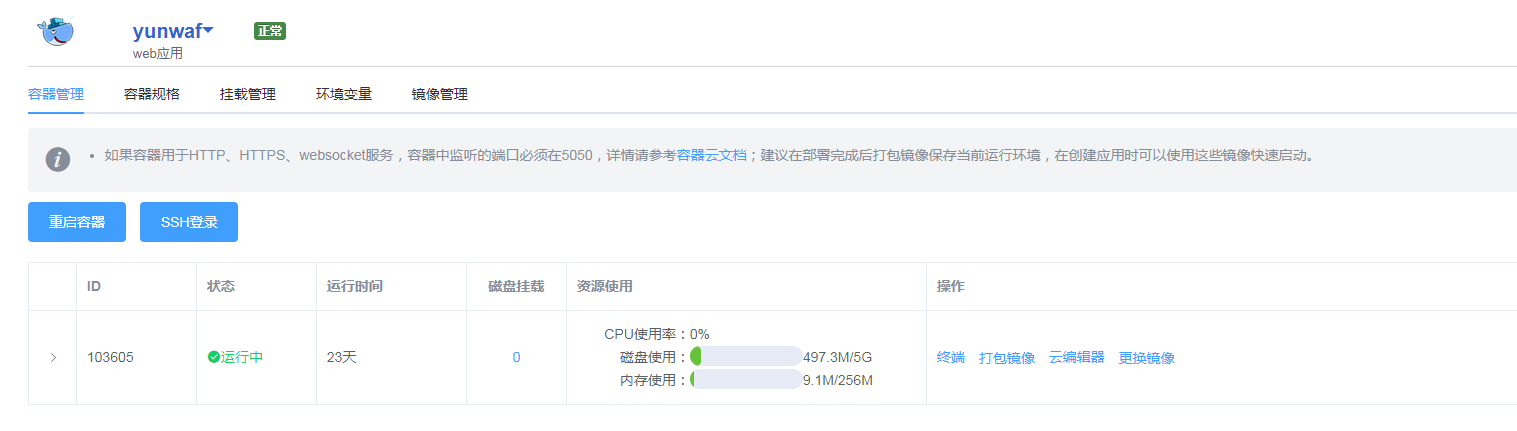This screenshot has height=431, width=1517.
Task: Open the 终端 terminal link
Action: [951, 357]
